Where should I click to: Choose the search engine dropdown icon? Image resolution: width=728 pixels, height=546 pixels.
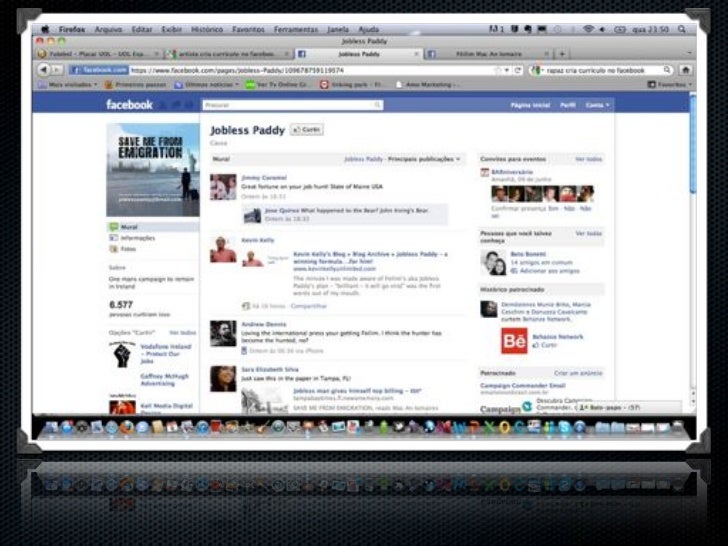point(537,70)
